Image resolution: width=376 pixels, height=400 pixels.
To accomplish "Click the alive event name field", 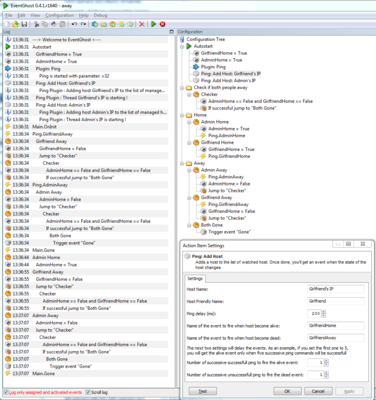I will coord(335,326).
